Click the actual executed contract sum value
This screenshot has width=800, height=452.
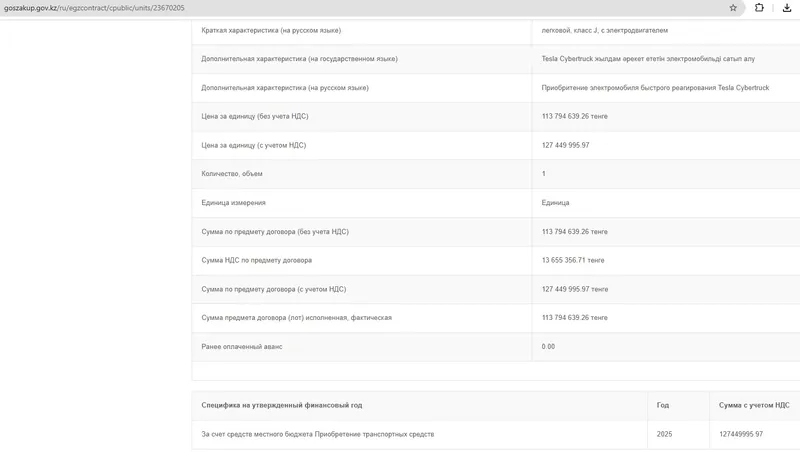tap(575, 318)
